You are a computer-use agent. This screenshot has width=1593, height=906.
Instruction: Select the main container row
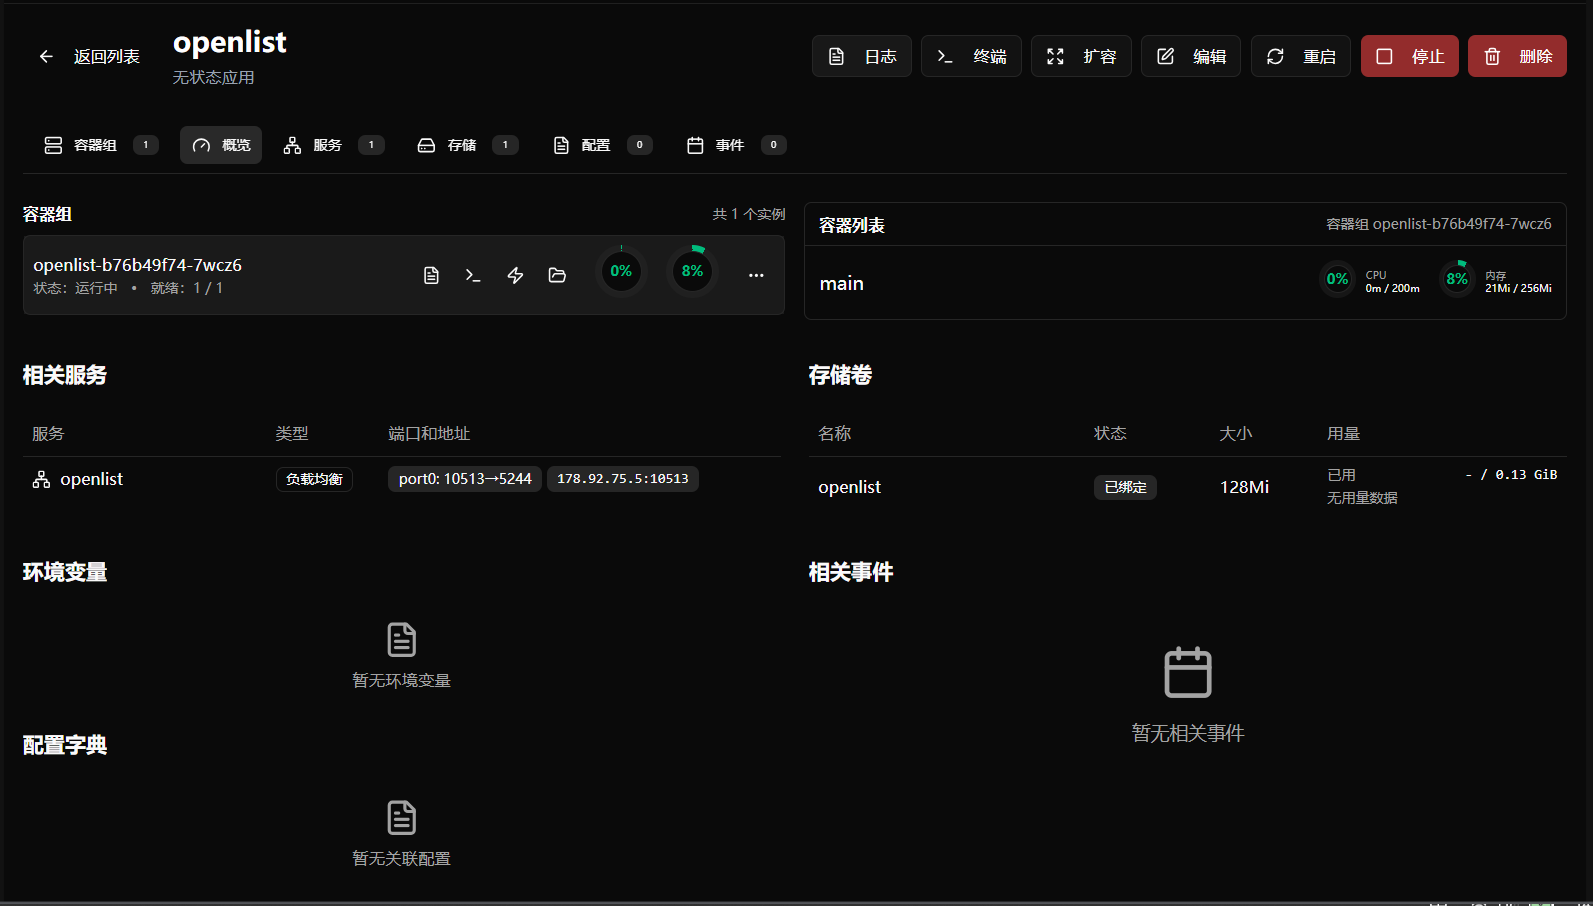point(1185,283)
